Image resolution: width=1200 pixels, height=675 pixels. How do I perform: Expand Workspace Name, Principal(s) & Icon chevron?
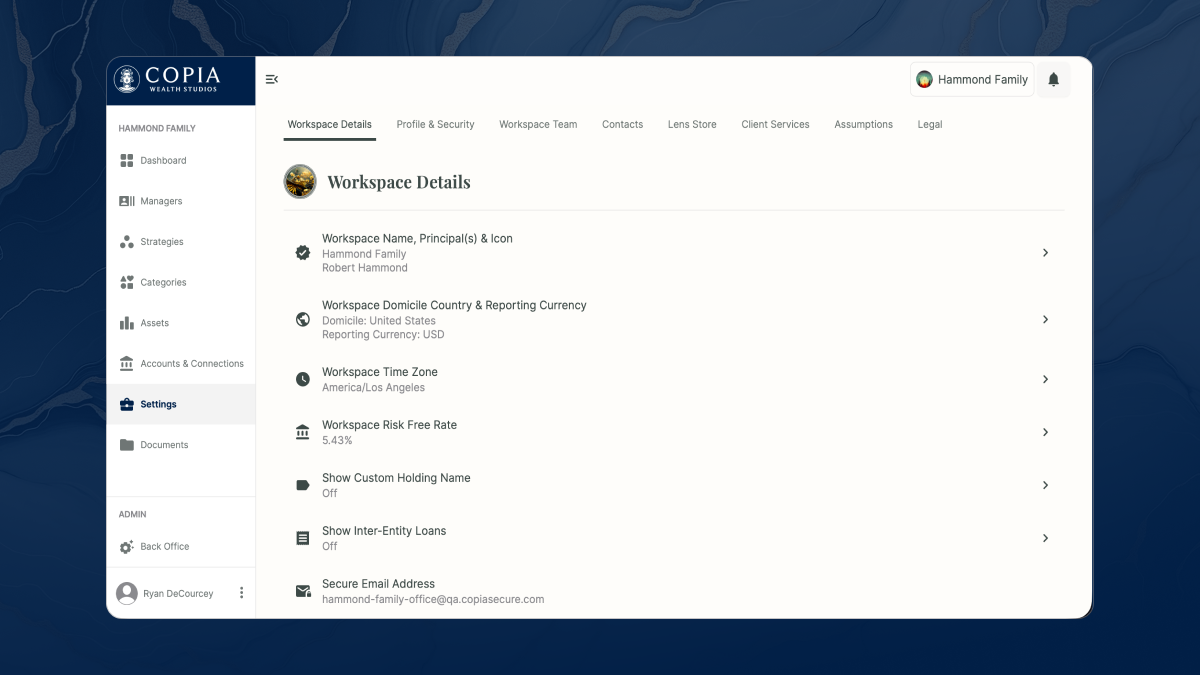pyautogui.click(x=1045, y=253)
